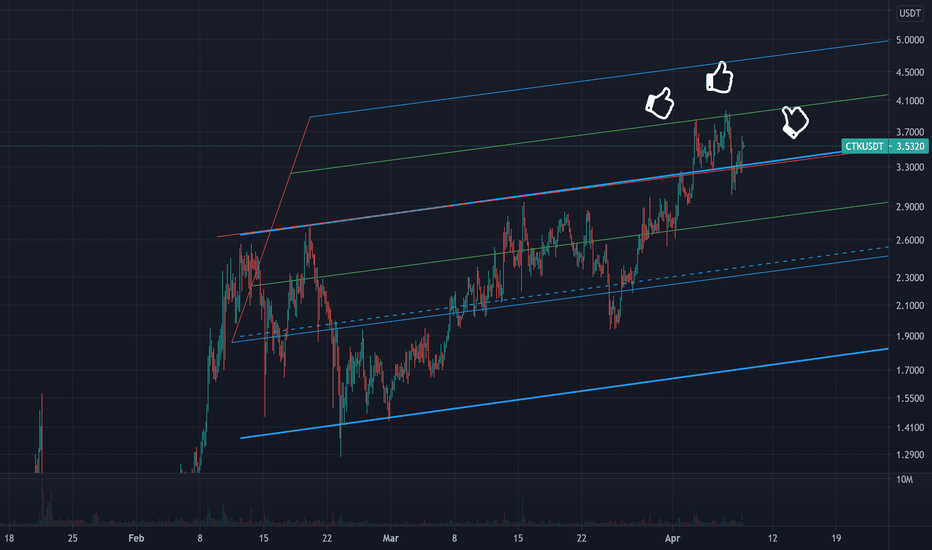Click the Feb label on time axis
Viewport: 932px width, 550px height.
pos(136,538)
